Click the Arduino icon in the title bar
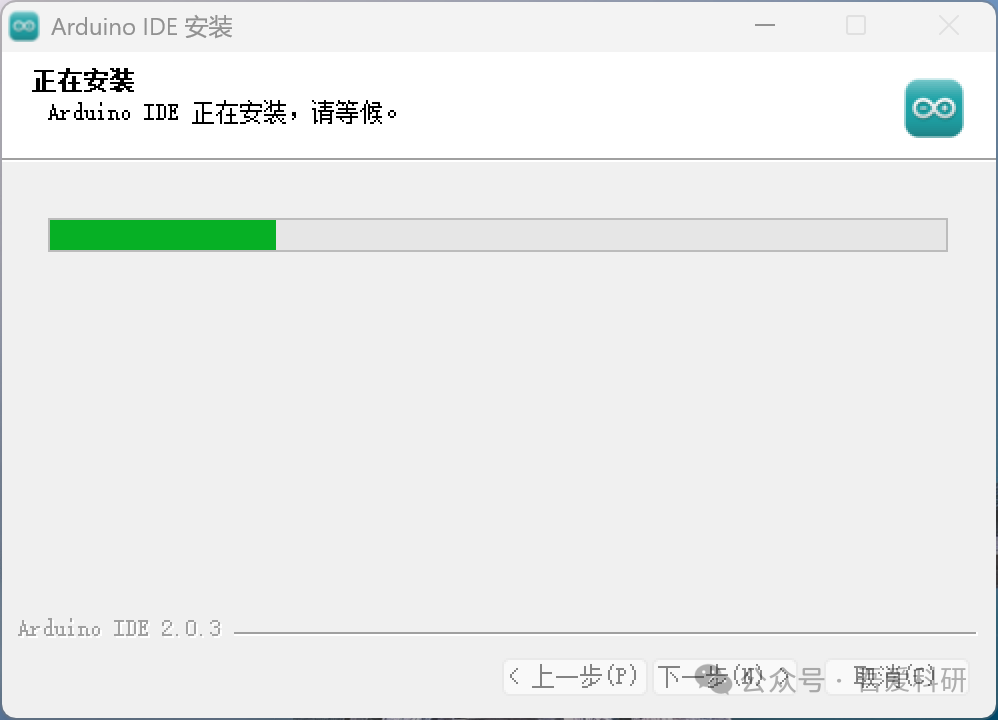The width and height of the screenshot is (998, 720). [x=24, y=26]
